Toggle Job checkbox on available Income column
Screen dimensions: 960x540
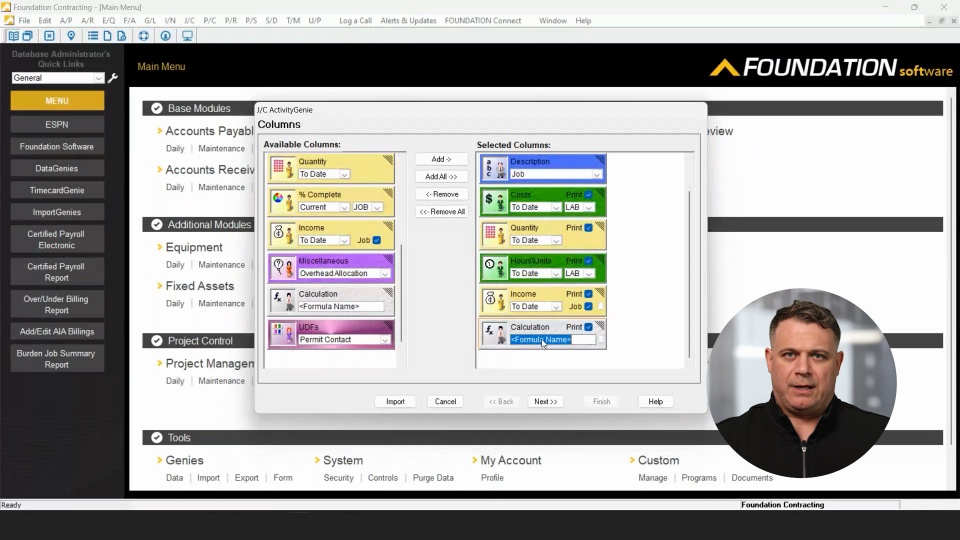(377, 240)
